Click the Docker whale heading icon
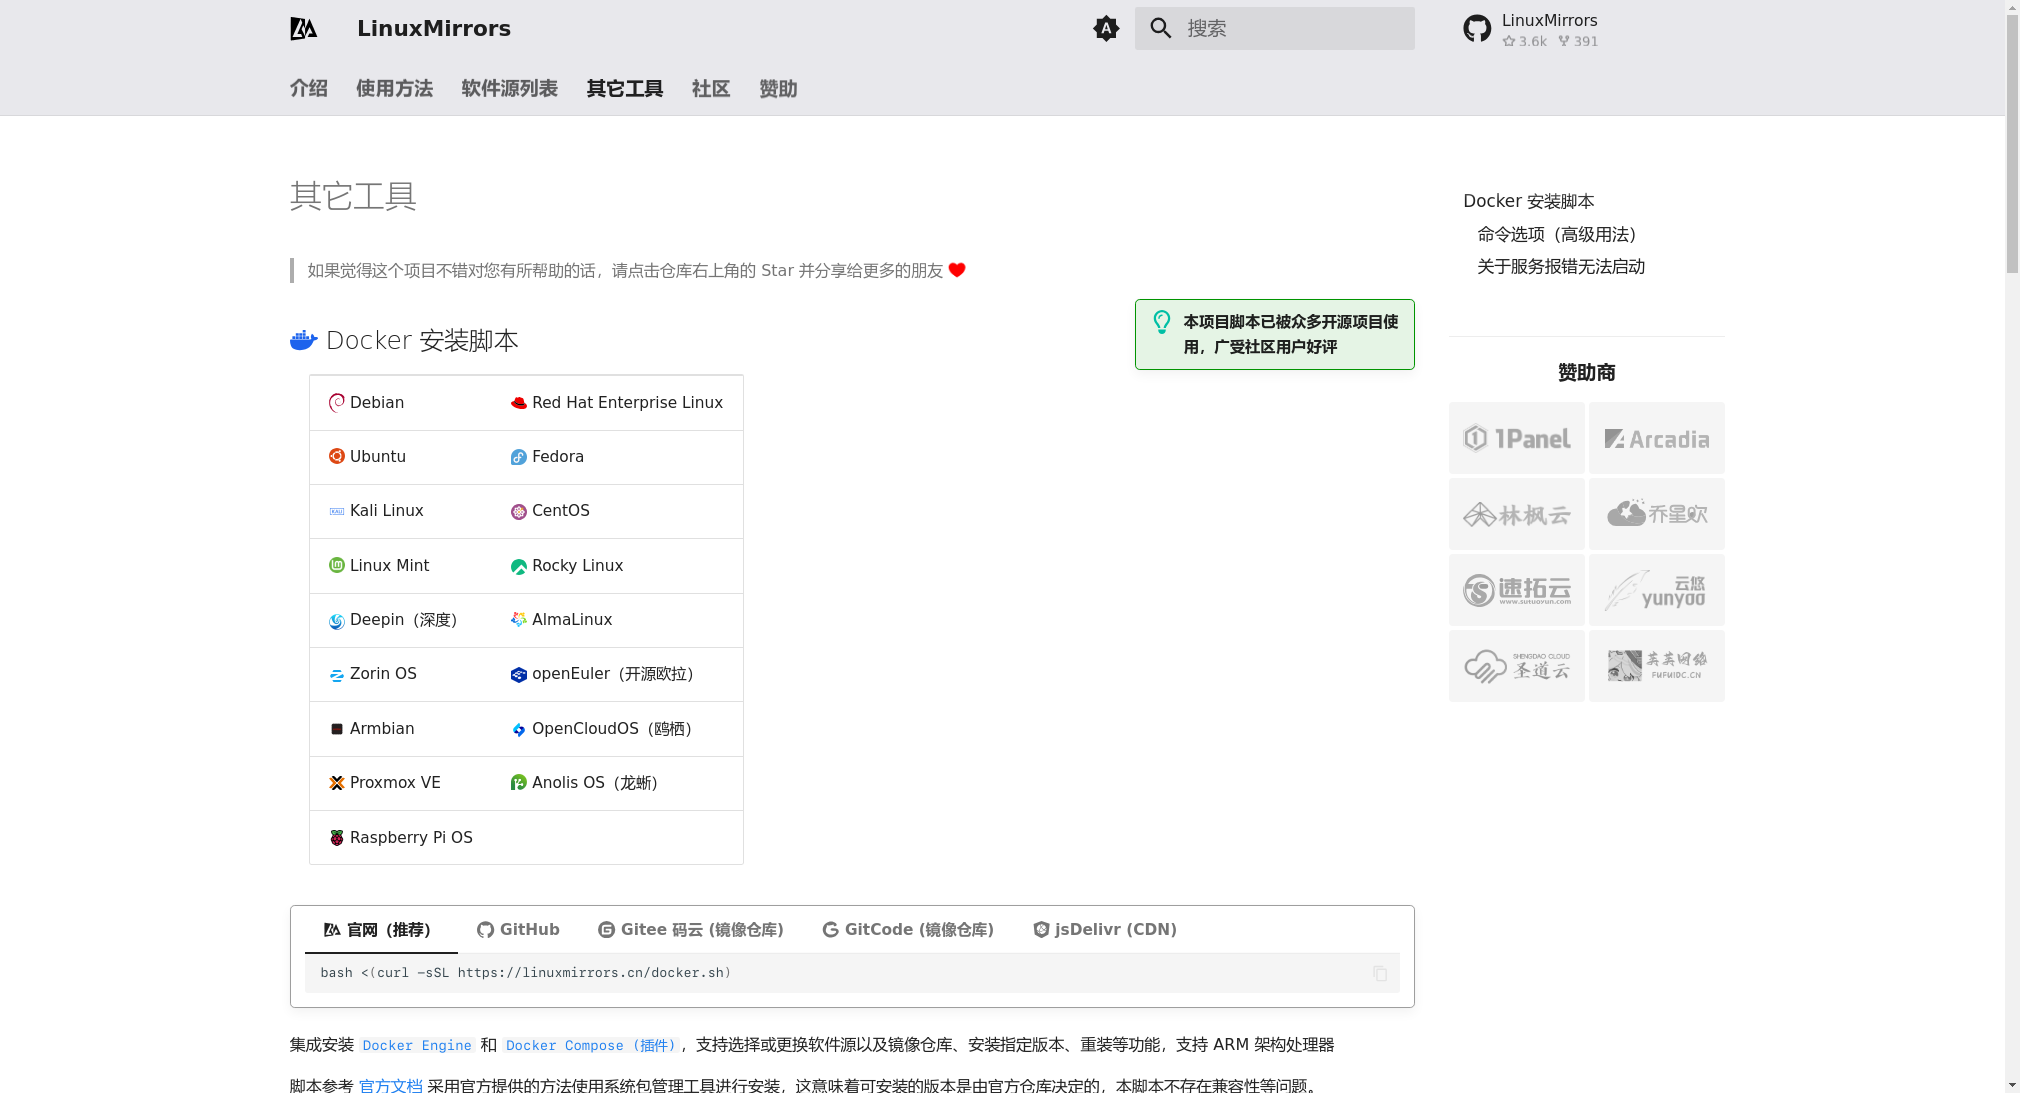This screenshot has width=2020, height=1093. point(303,340)
